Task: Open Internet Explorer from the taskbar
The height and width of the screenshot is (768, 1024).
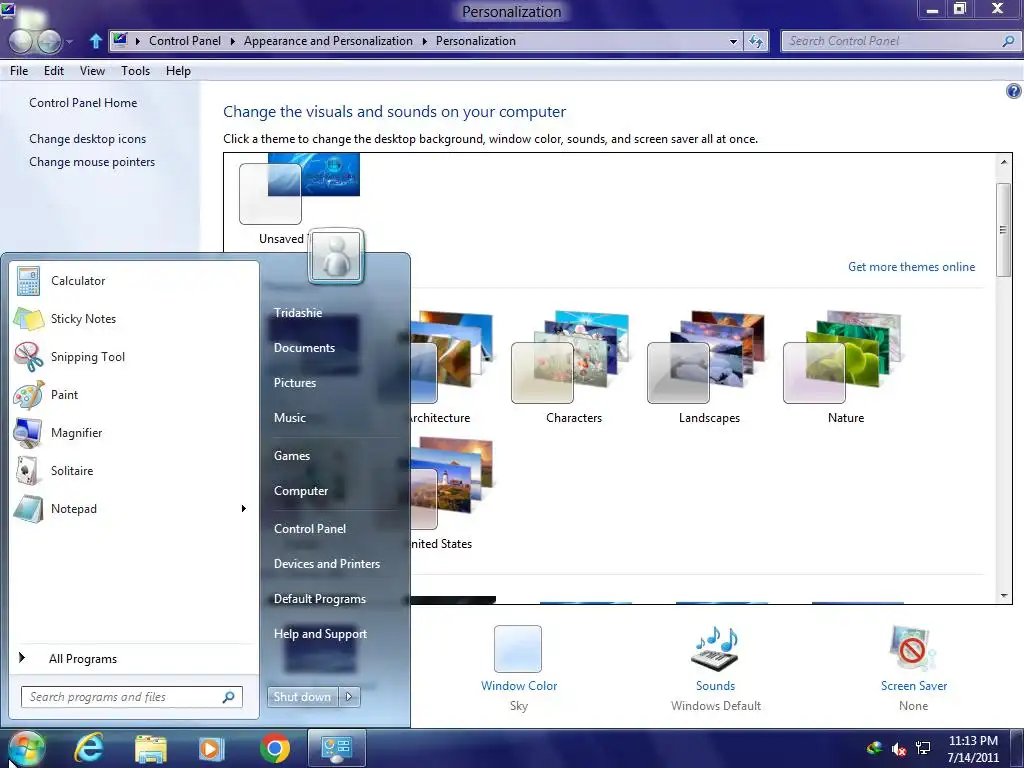Action: click(x=89, y=748)
